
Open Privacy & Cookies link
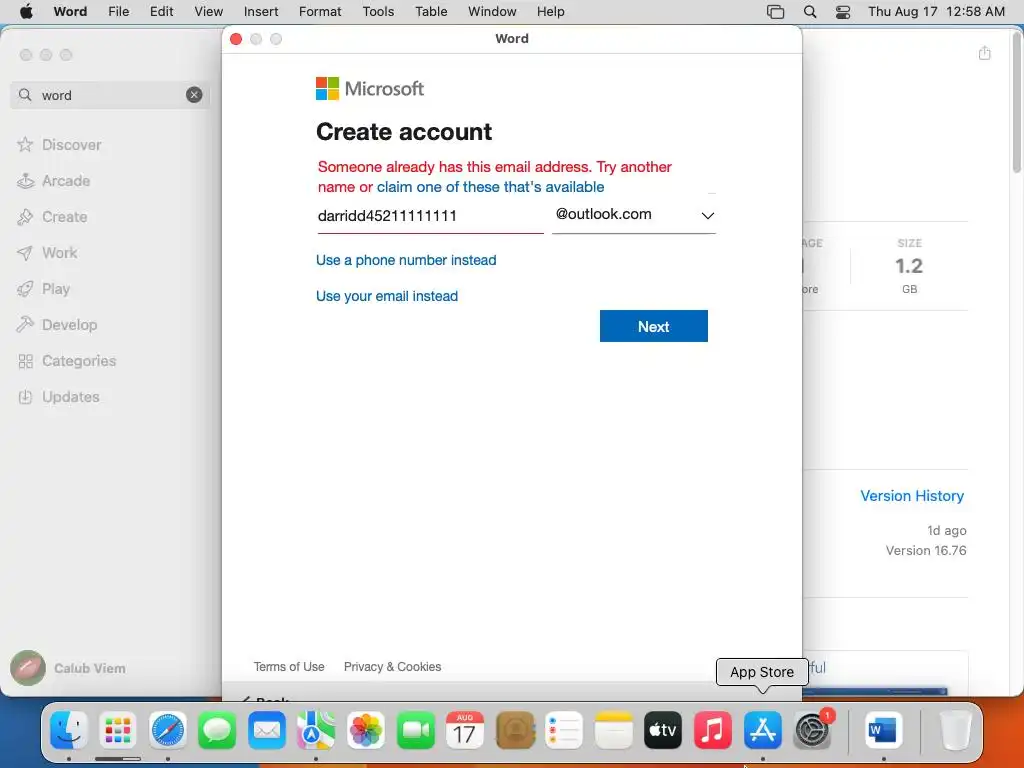pyautogui.click(x=392, y=667)
